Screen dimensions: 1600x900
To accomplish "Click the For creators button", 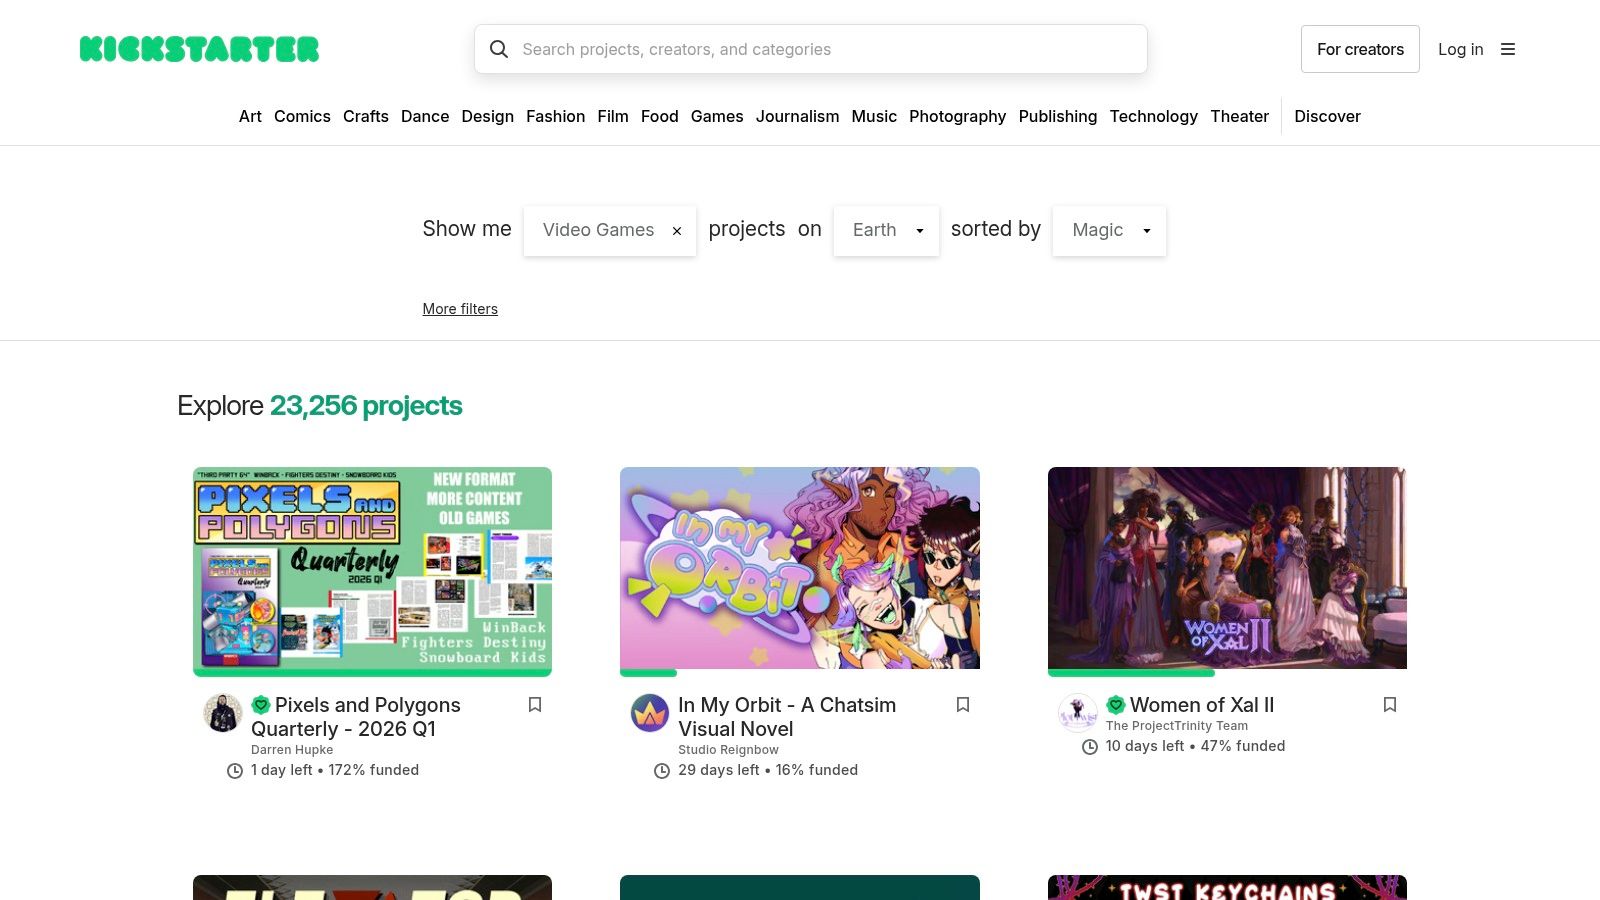I will (x=1360, y=49).
